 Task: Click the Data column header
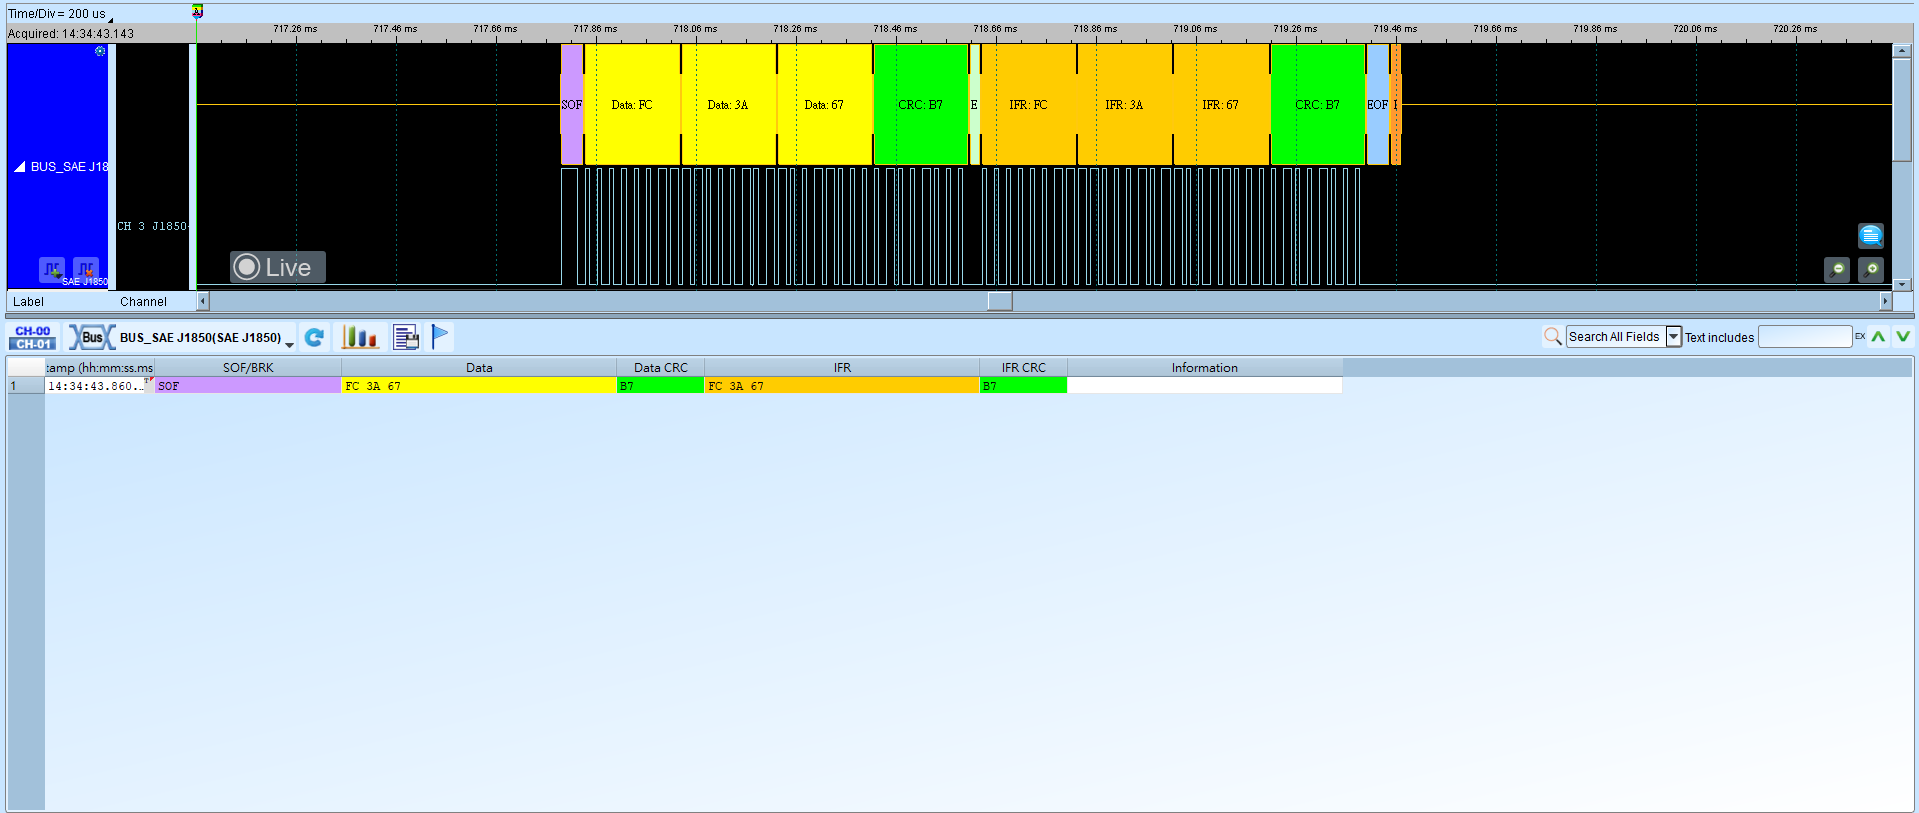[x=479, y=367]
